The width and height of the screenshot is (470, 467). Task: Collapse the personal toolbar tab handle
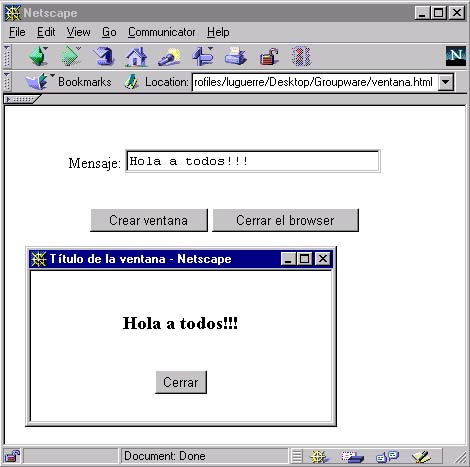pyautogui.click(x=21, y=99)
